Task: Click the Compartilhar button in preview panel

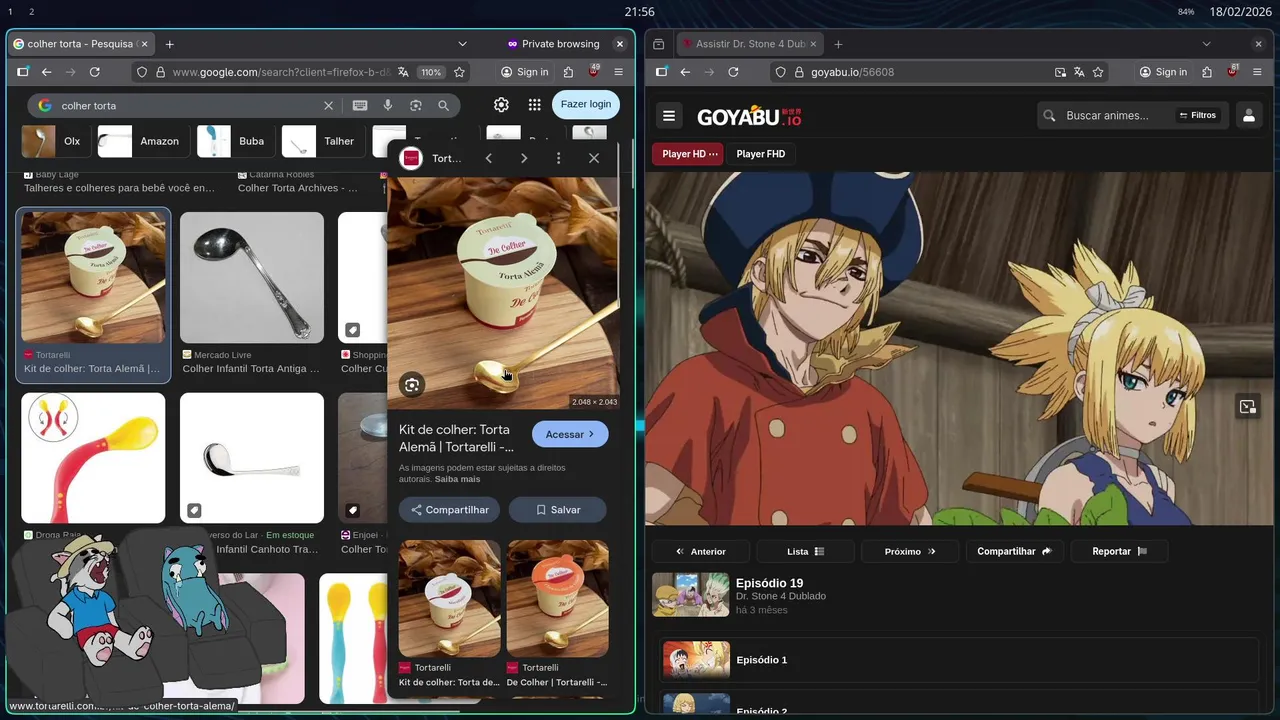Action: click(449, 510)
